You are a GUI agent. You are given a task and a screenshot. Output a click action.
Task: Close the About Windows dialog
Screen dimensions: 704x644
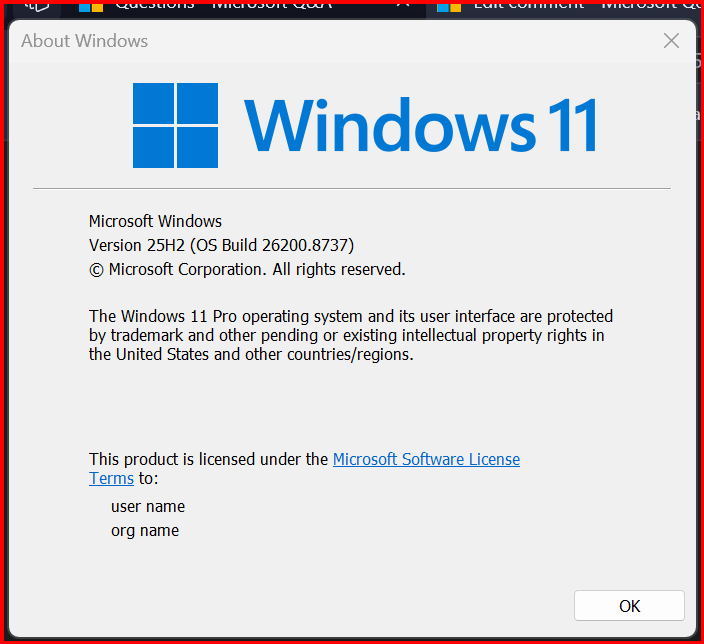[x=671, y=41]
